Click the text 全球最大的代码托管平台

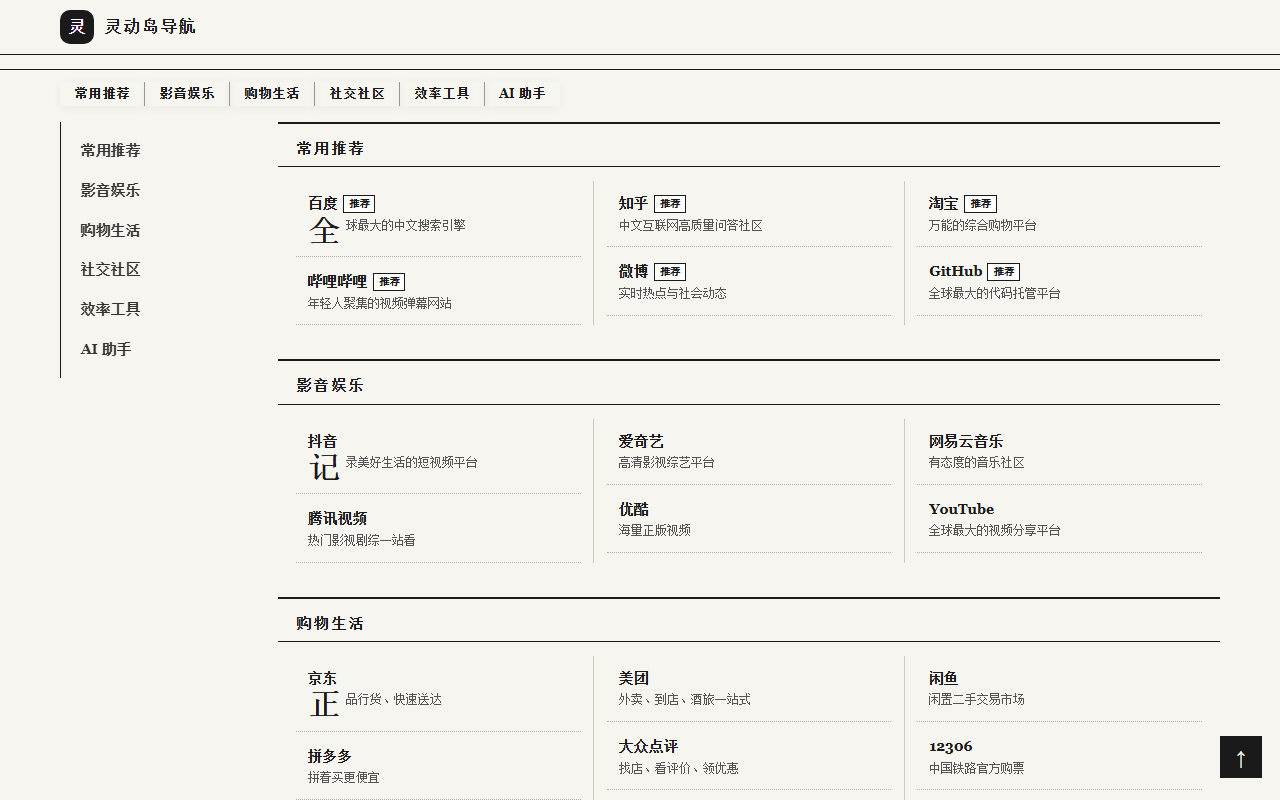click(x=995, y=294)
